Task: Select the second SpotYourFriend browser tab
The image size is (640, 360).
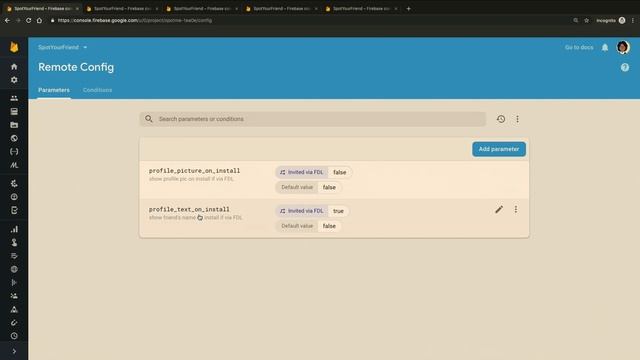Action: 122,8
